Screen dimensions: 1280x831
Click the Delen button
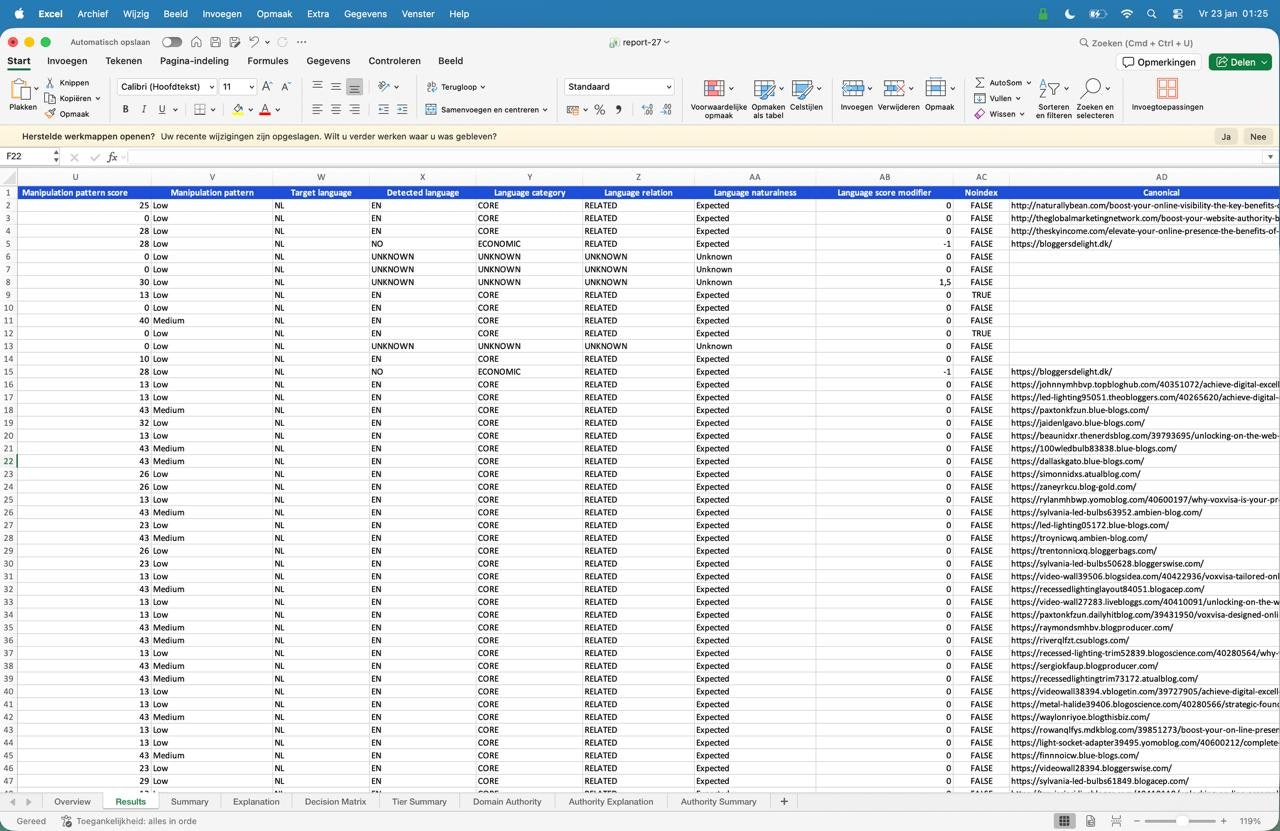pyautogui.click(x=1240, y=61)
